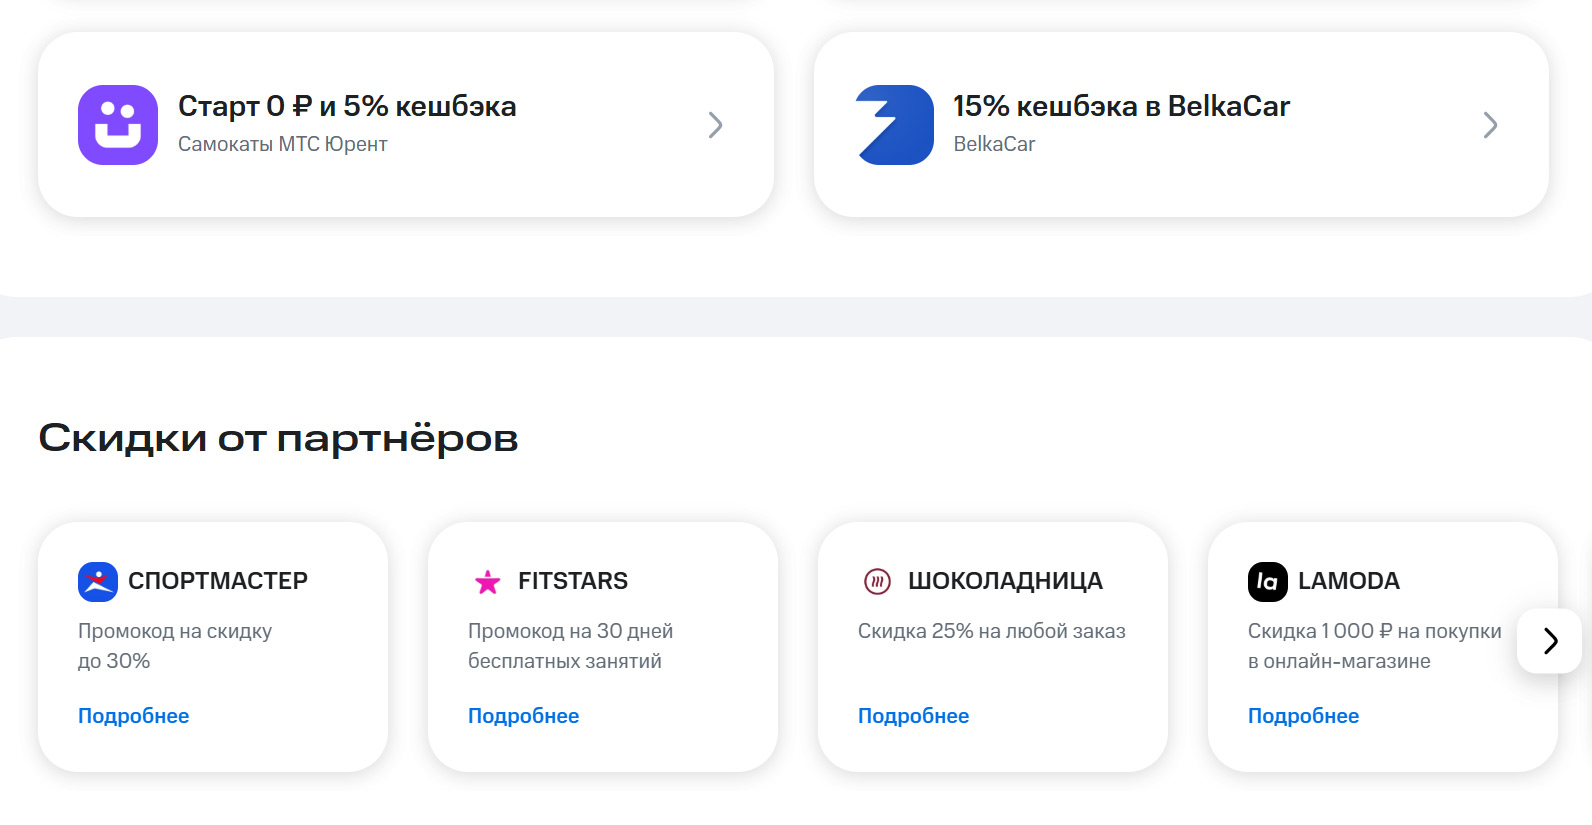Open the chevron on the BelkaCar cashback card
1592x825 pixels.
(1490, 125)
